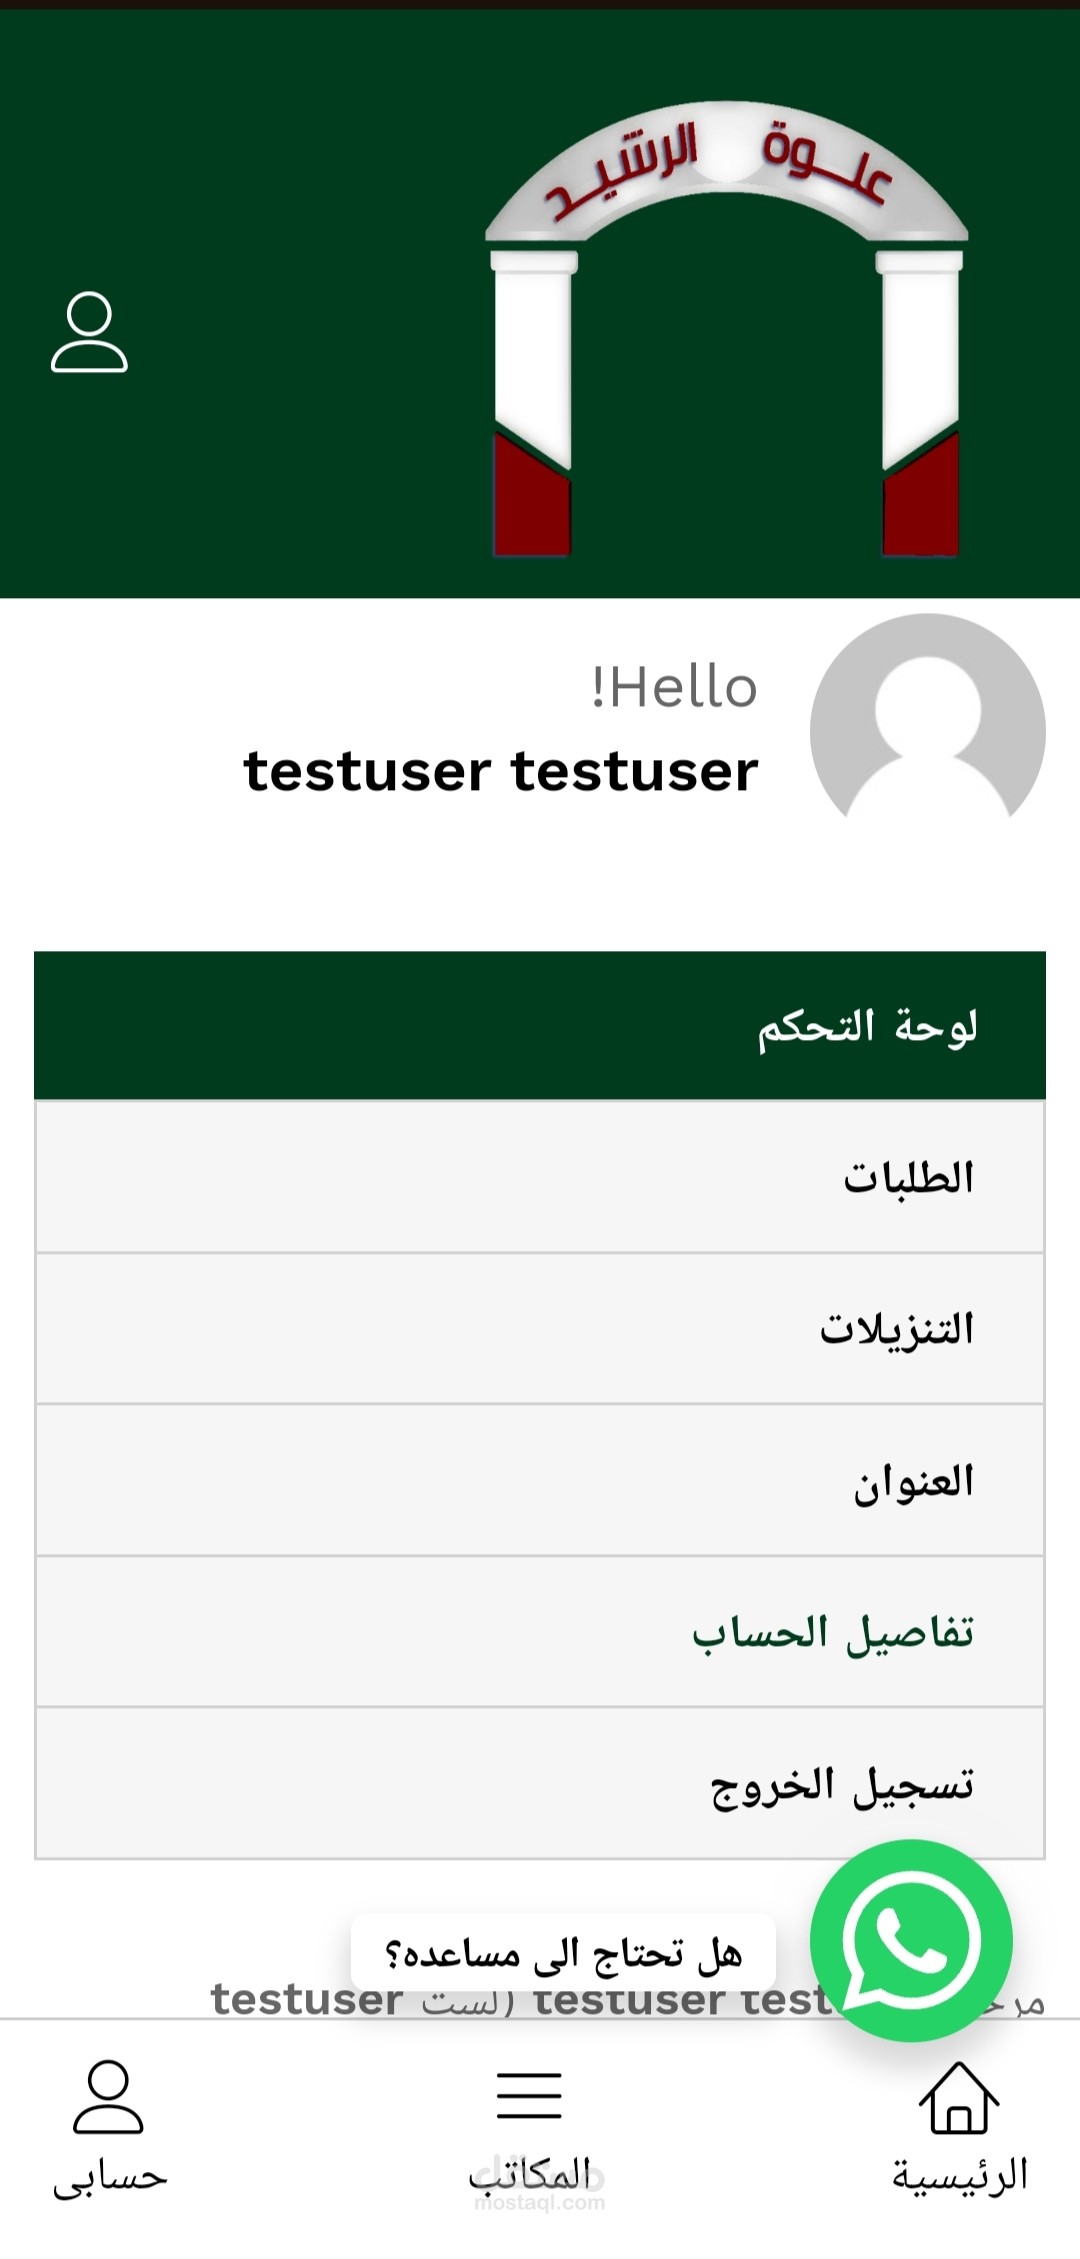This screenshot has width=1080, height=2259.
Task: Tap the هل تحتاج الى مساعده؟ help bubble
Action: (x=563, y=1953)
